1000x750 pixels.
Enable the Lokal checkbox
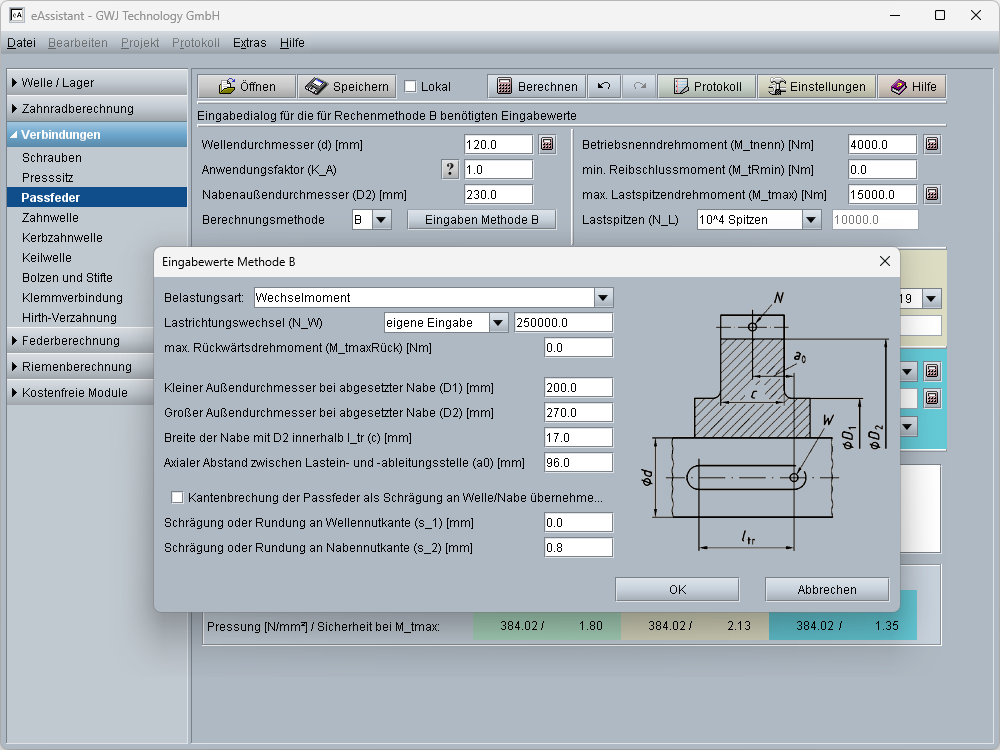[x=410, y=87]
